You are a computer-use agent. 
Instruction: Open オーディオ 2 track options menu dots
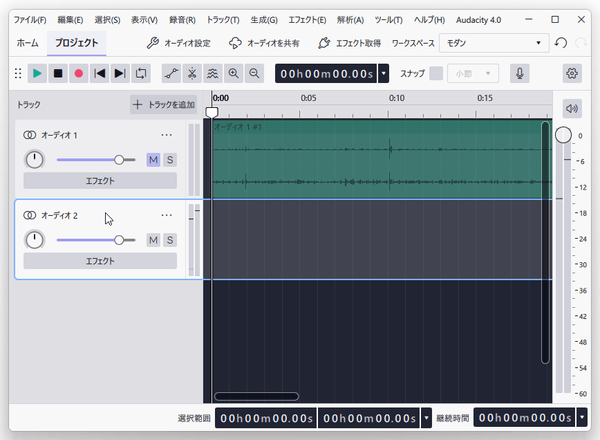tap(166, 215)
